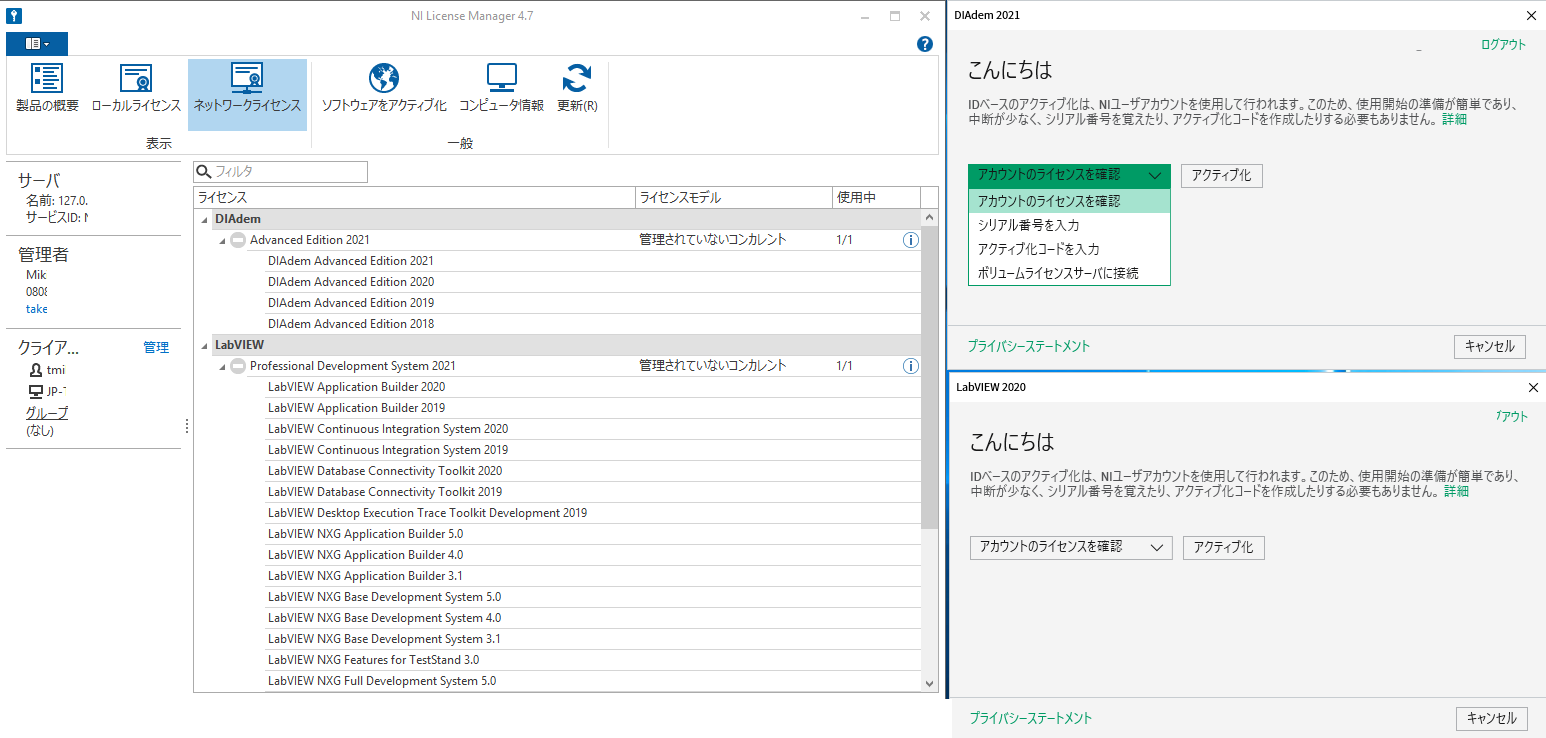This screenshot has width=1546, height=738.
Task: Choose アクティブ化コードを入力 option
Action: click(1069, 249)
